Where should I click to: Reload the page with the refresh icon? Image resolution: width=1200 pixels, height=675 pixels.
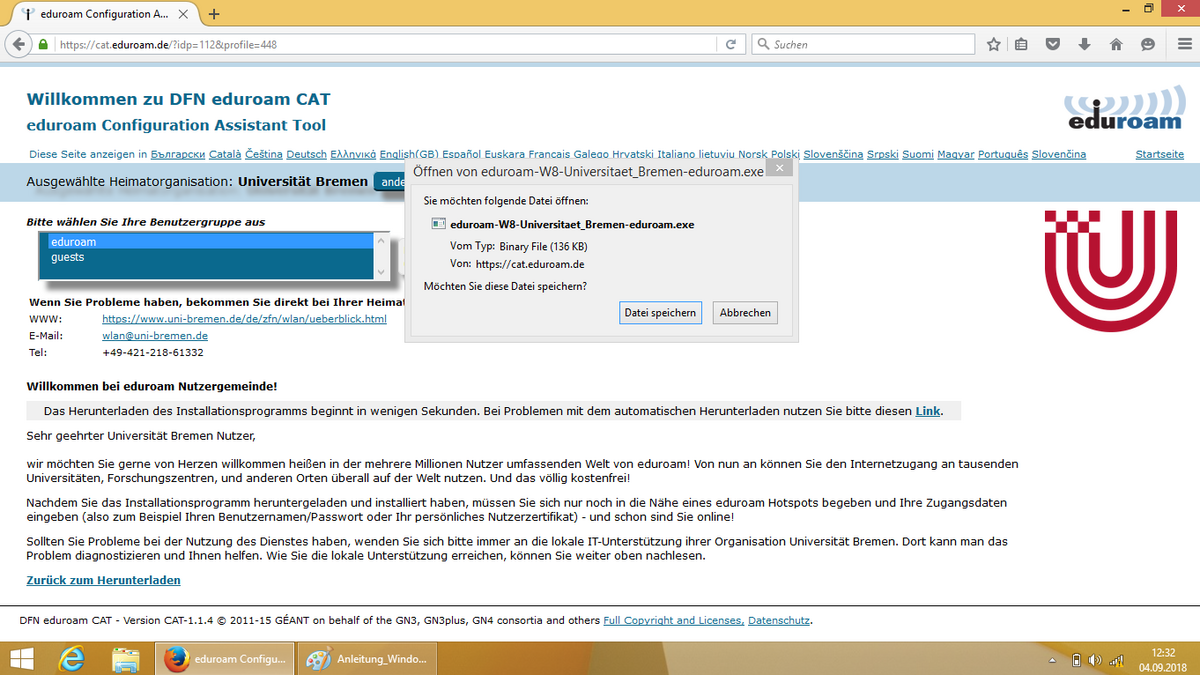pos(731,45)
